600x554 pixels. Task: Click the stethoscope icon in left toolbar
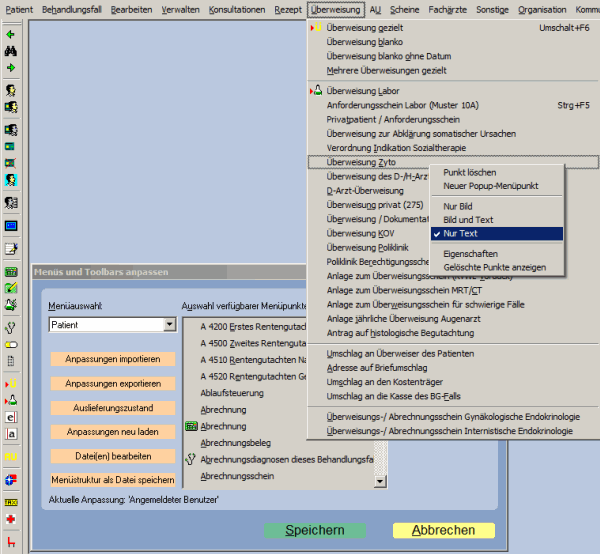click(11, 326)
